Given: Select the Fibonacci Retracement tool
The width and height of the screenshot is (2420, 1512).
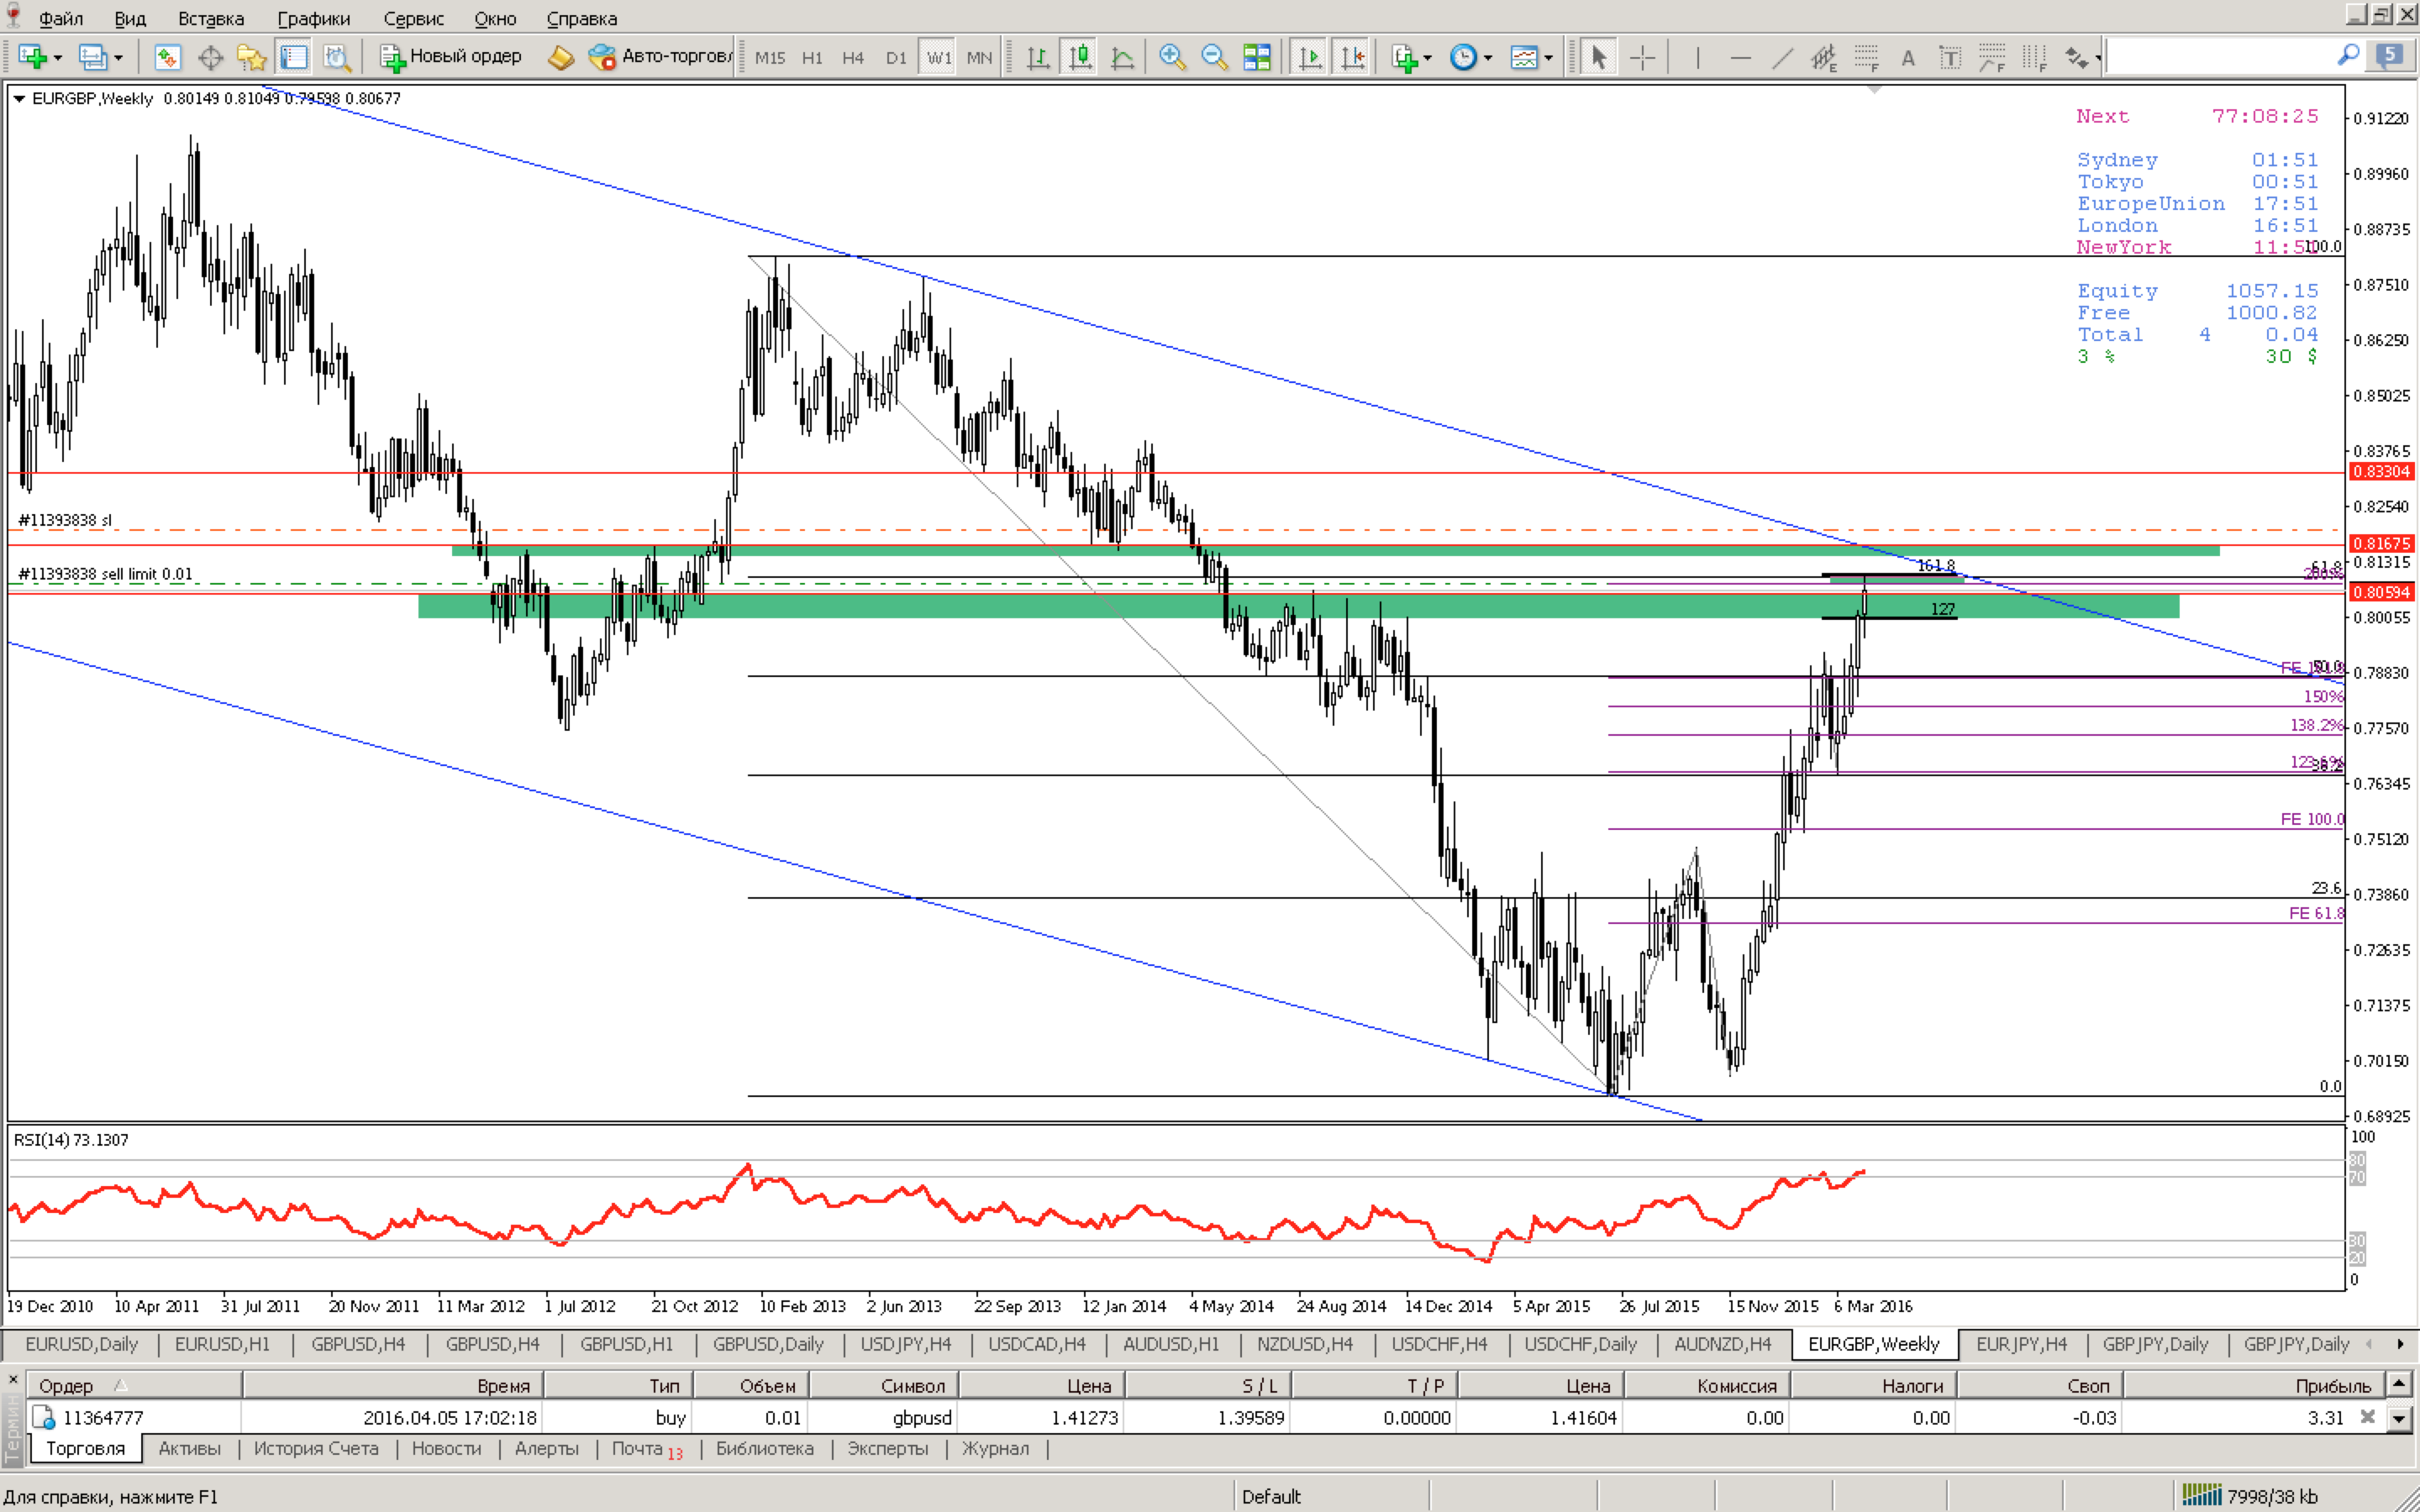Looking at the screenshot, I should pyautogui.click(x=1866, y=57).
